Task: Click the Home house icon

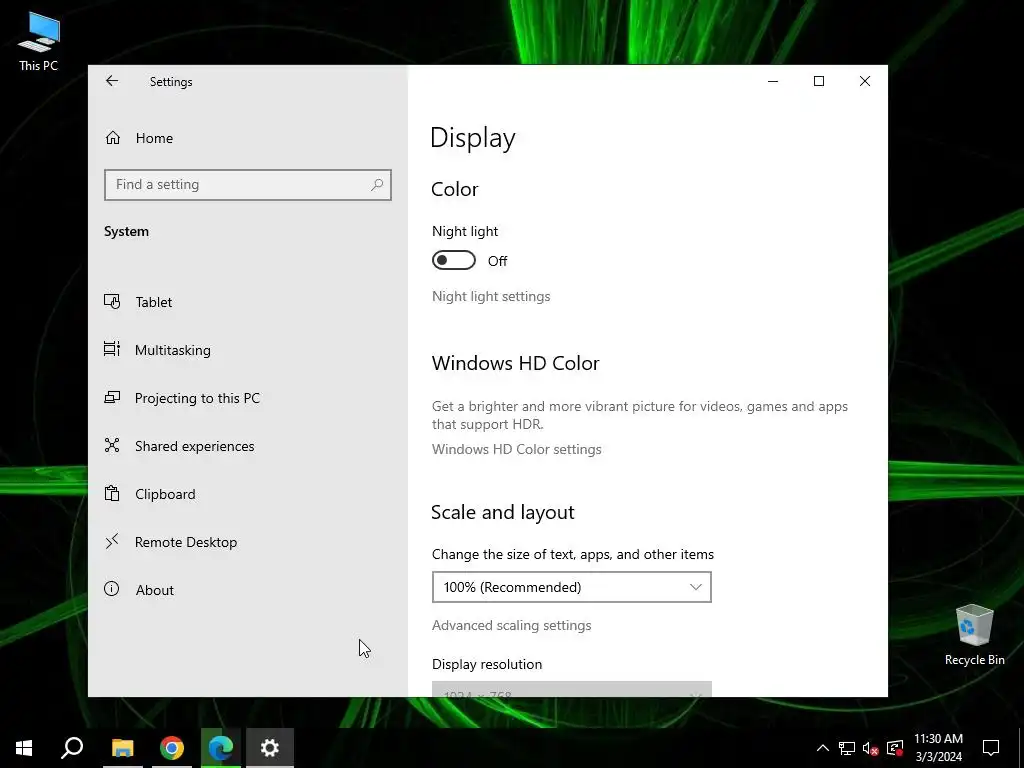Action: 112,138
